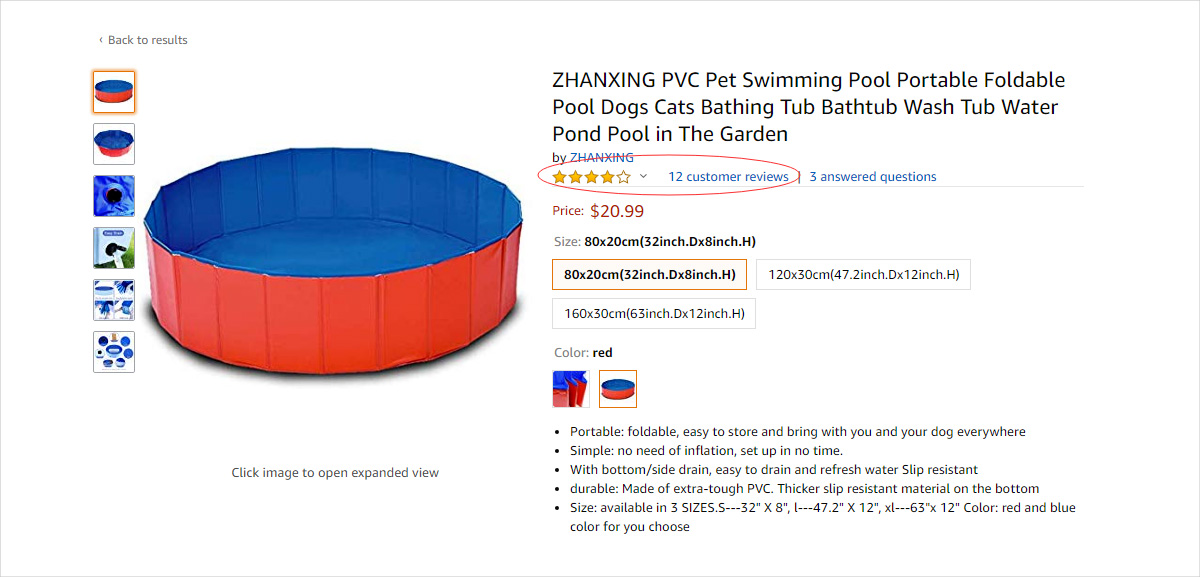Click the star rating icons
The height and width of the screenshot is (577, 1200).
592,177
